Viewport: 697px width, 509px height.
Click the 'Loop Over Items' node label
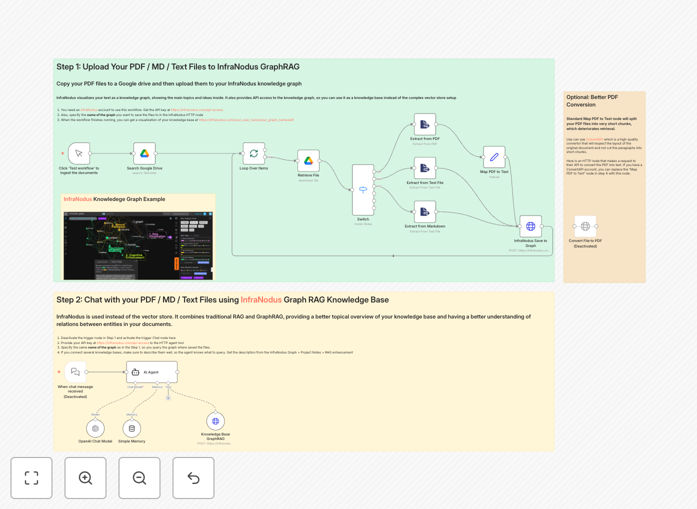pyautogui.click(x=254, y=168)
